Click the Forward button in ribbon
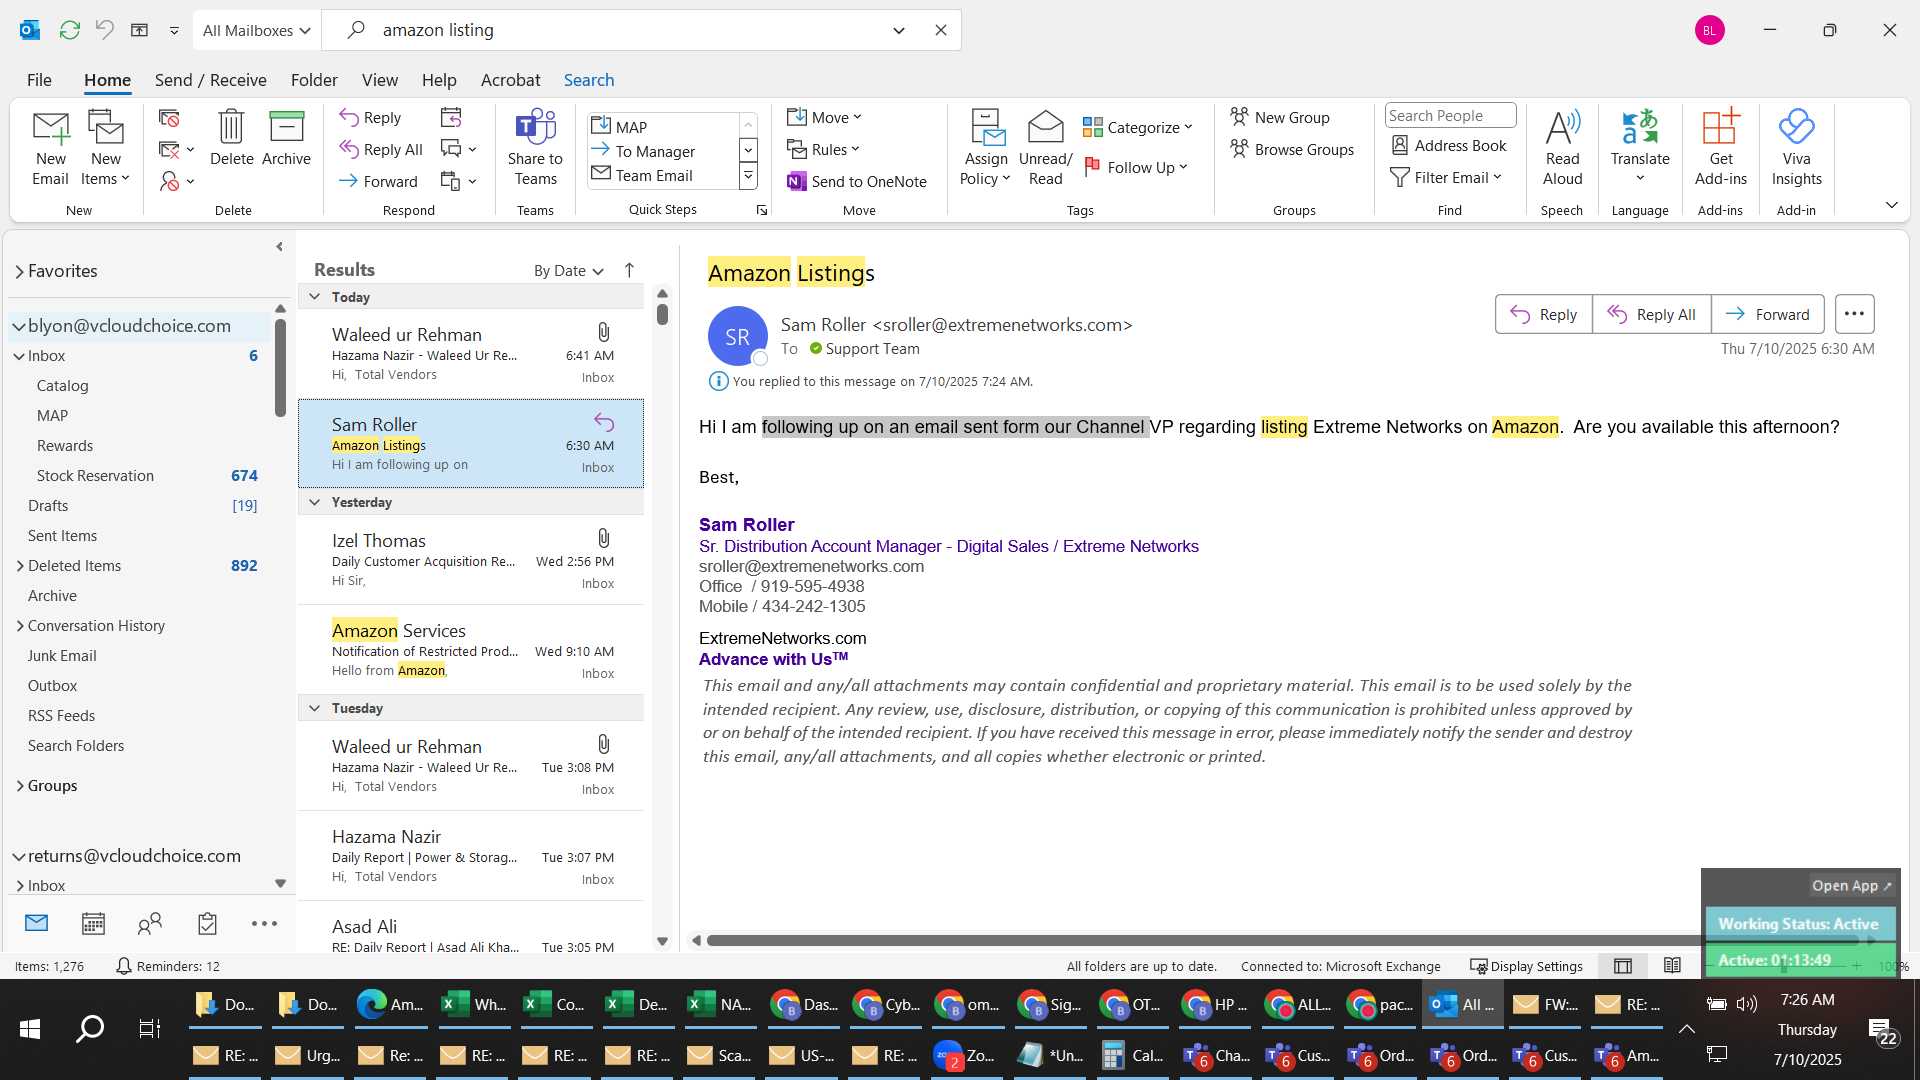Screen dimensions: 1920x1080 378,181
